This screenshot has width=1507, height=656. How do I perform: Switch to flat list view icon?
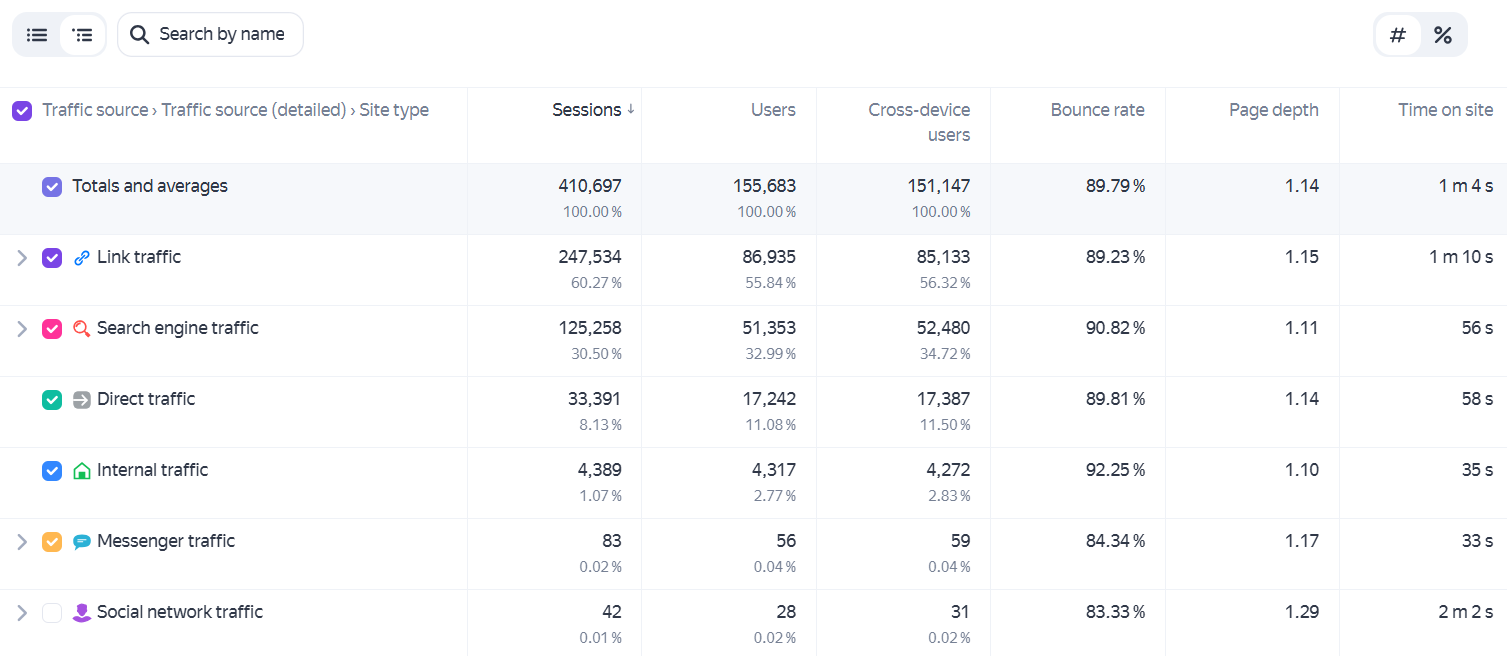(x=37, y=35)
